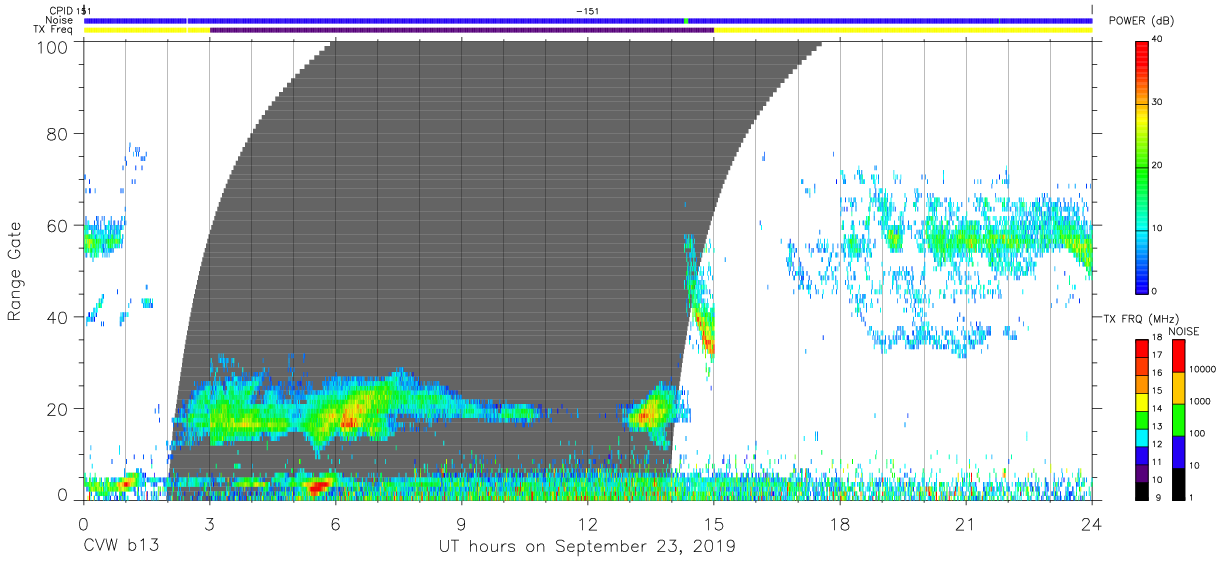Image resolution: width=1228 pixels, height=567 pixels.
Task: Click the power colorbar gradient strip
Action: click(1143, 166)
